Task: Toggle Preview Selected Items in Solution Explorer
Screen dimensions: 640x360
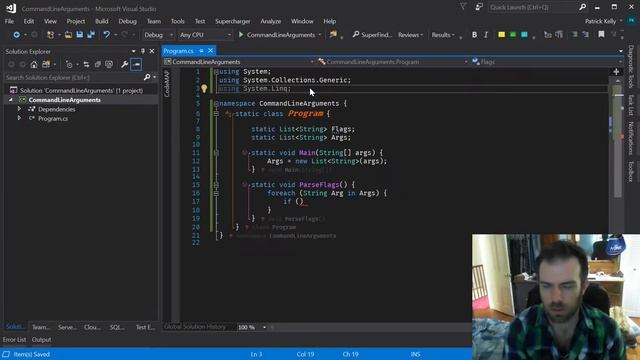Action: pyautogui.click(x=136, y=64)
